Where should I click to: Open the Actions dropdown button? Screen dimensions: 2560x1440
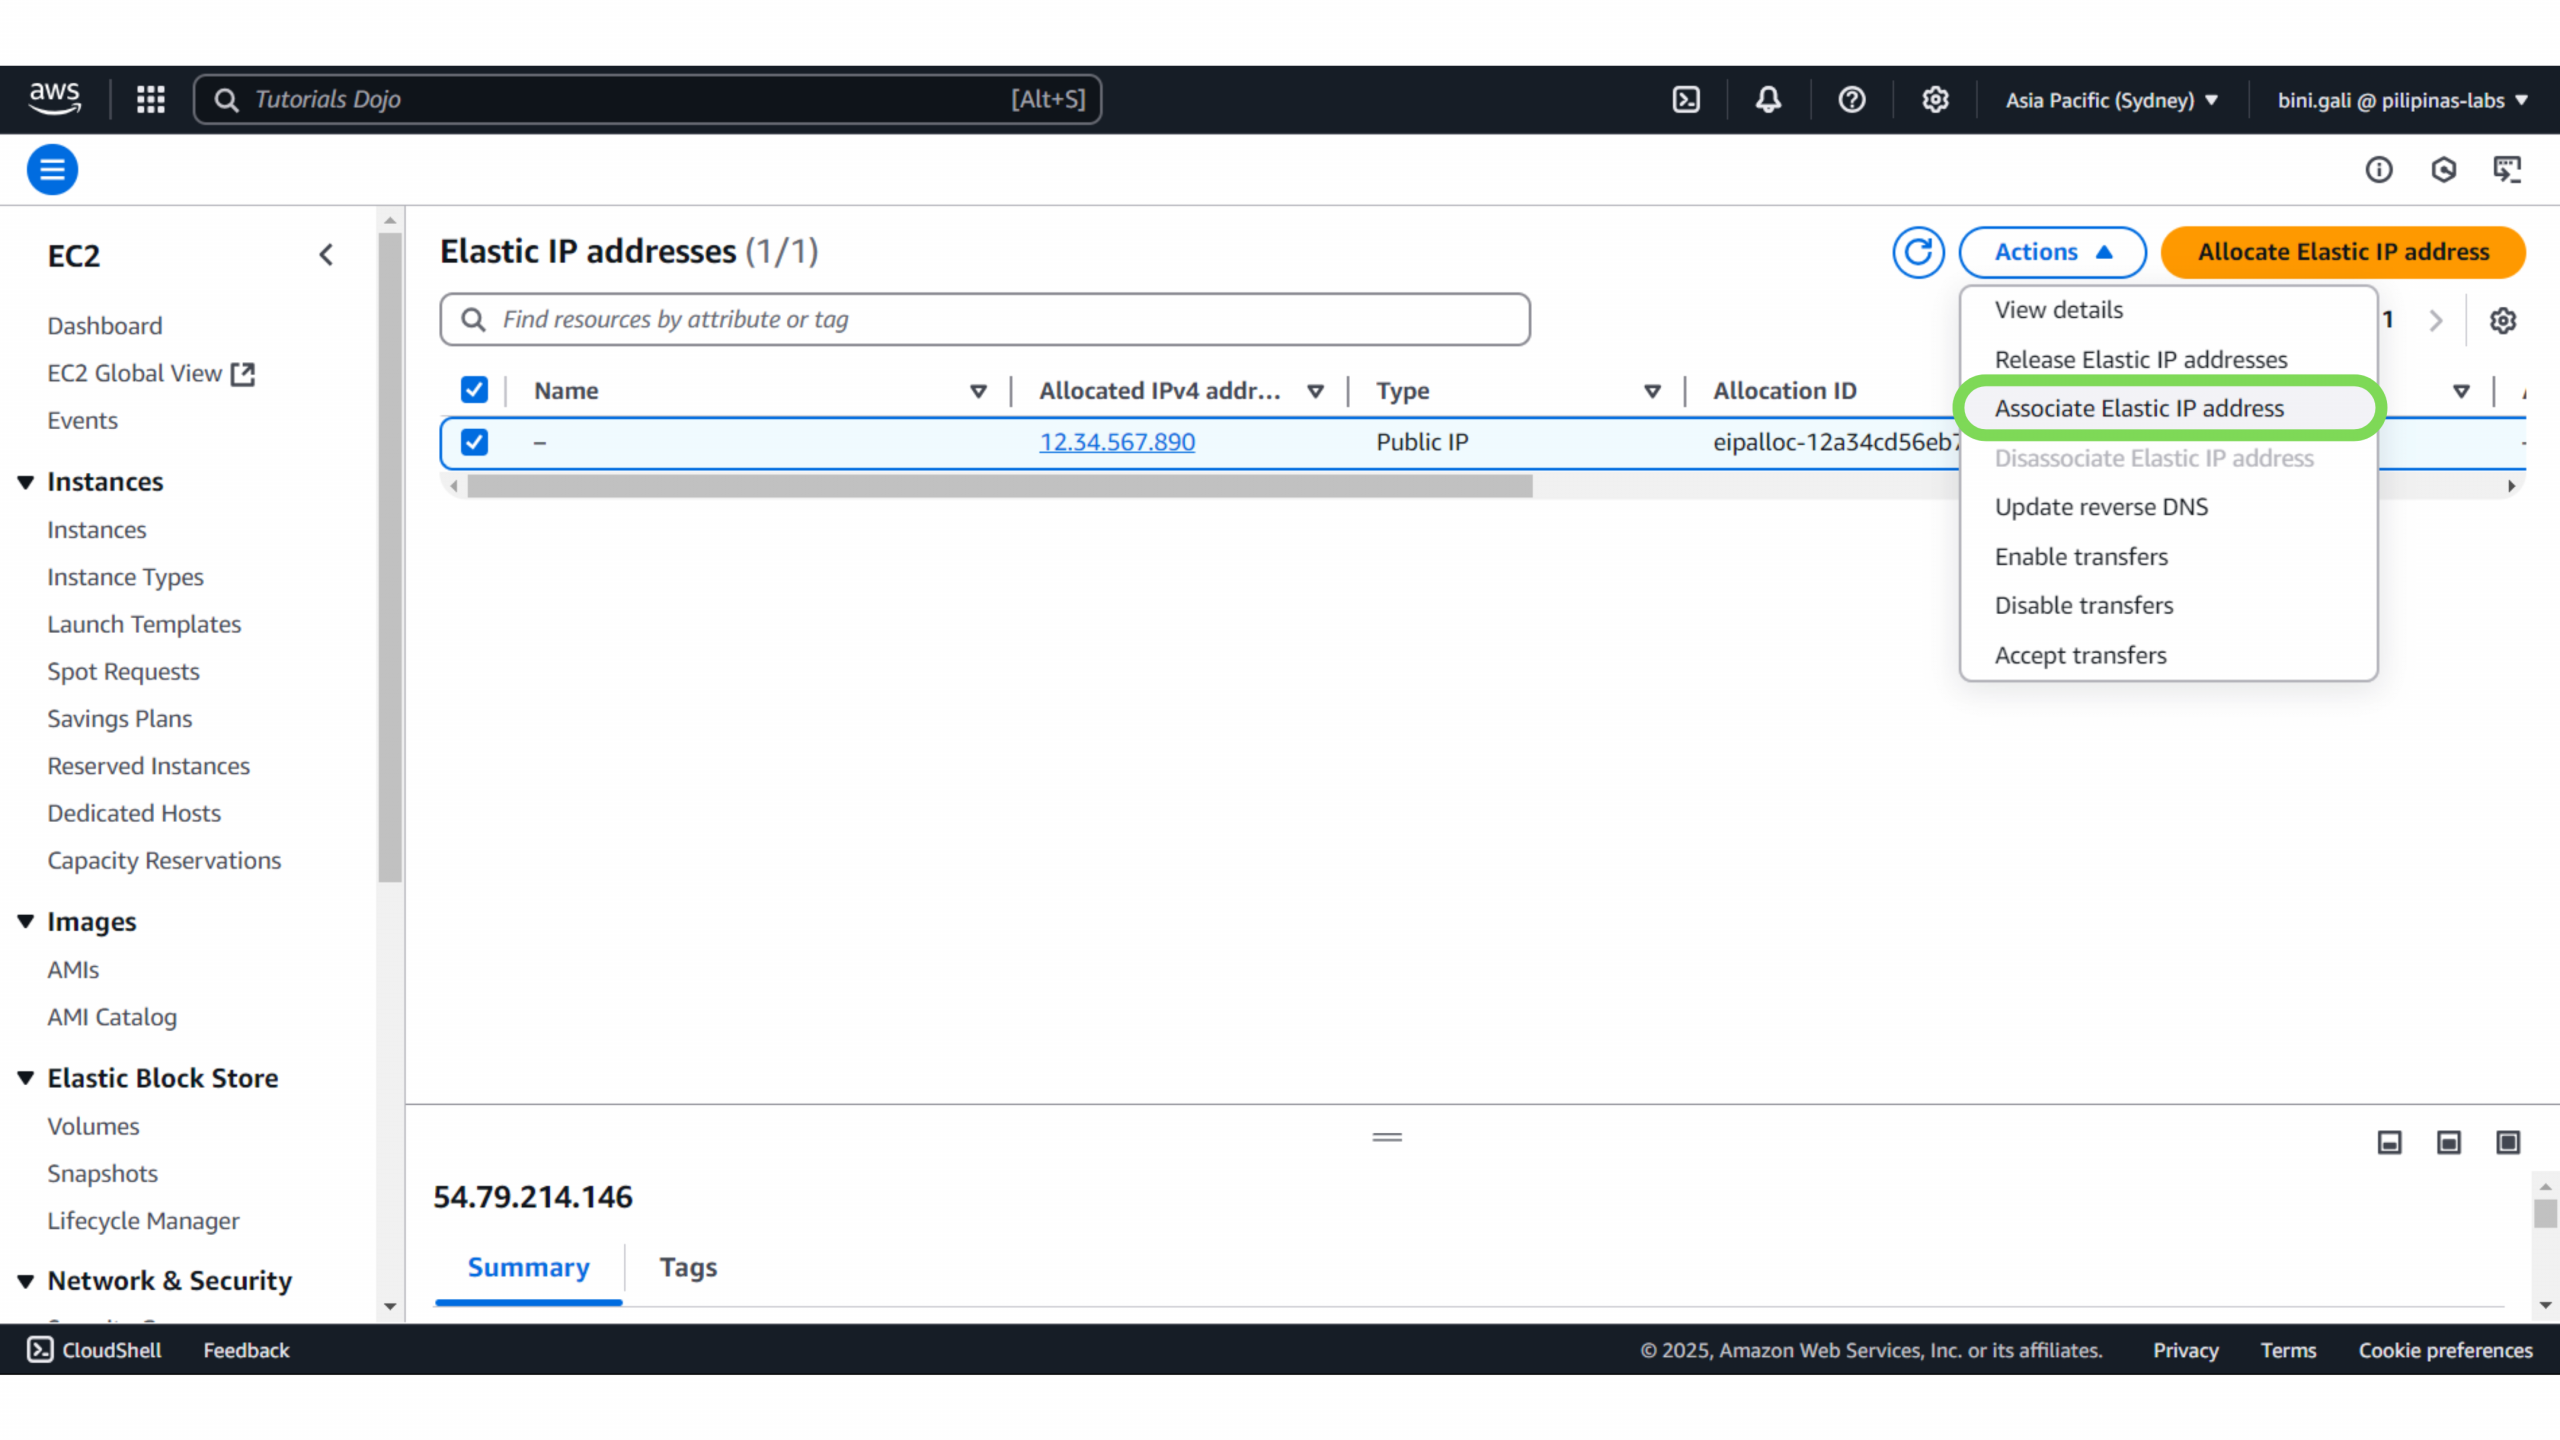tap(2052, 252)
